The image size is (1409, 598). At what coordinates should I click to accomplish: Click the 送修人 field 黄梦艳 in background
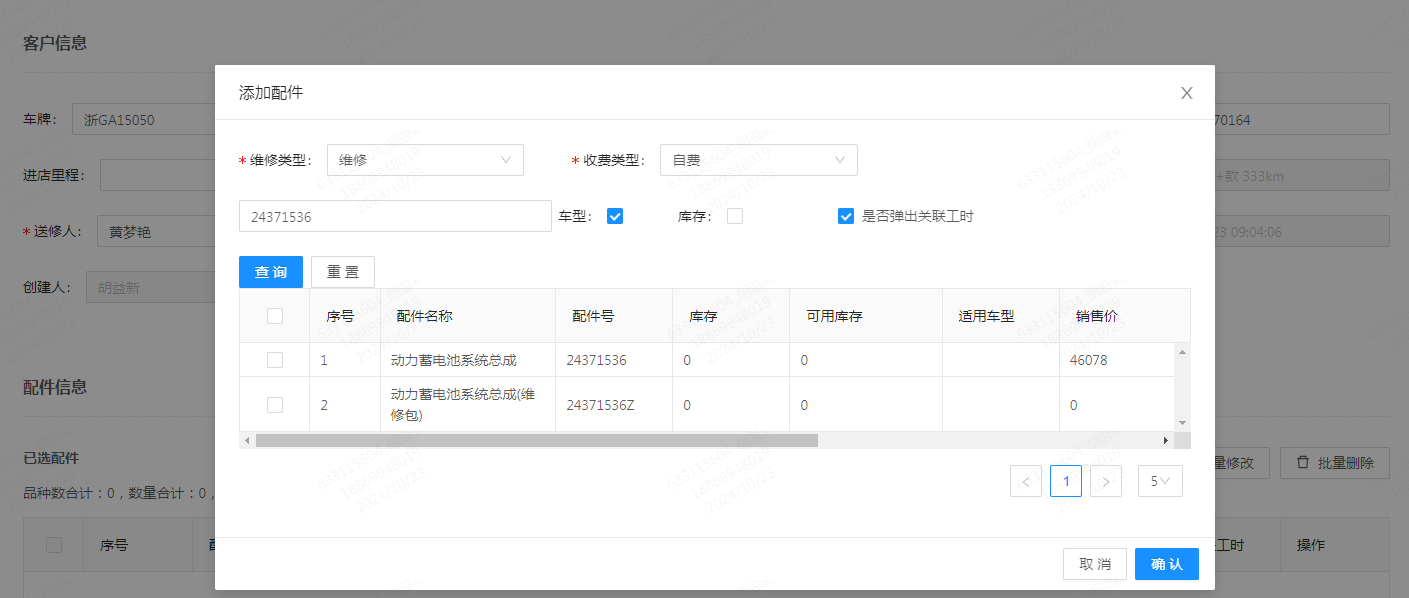156,232
